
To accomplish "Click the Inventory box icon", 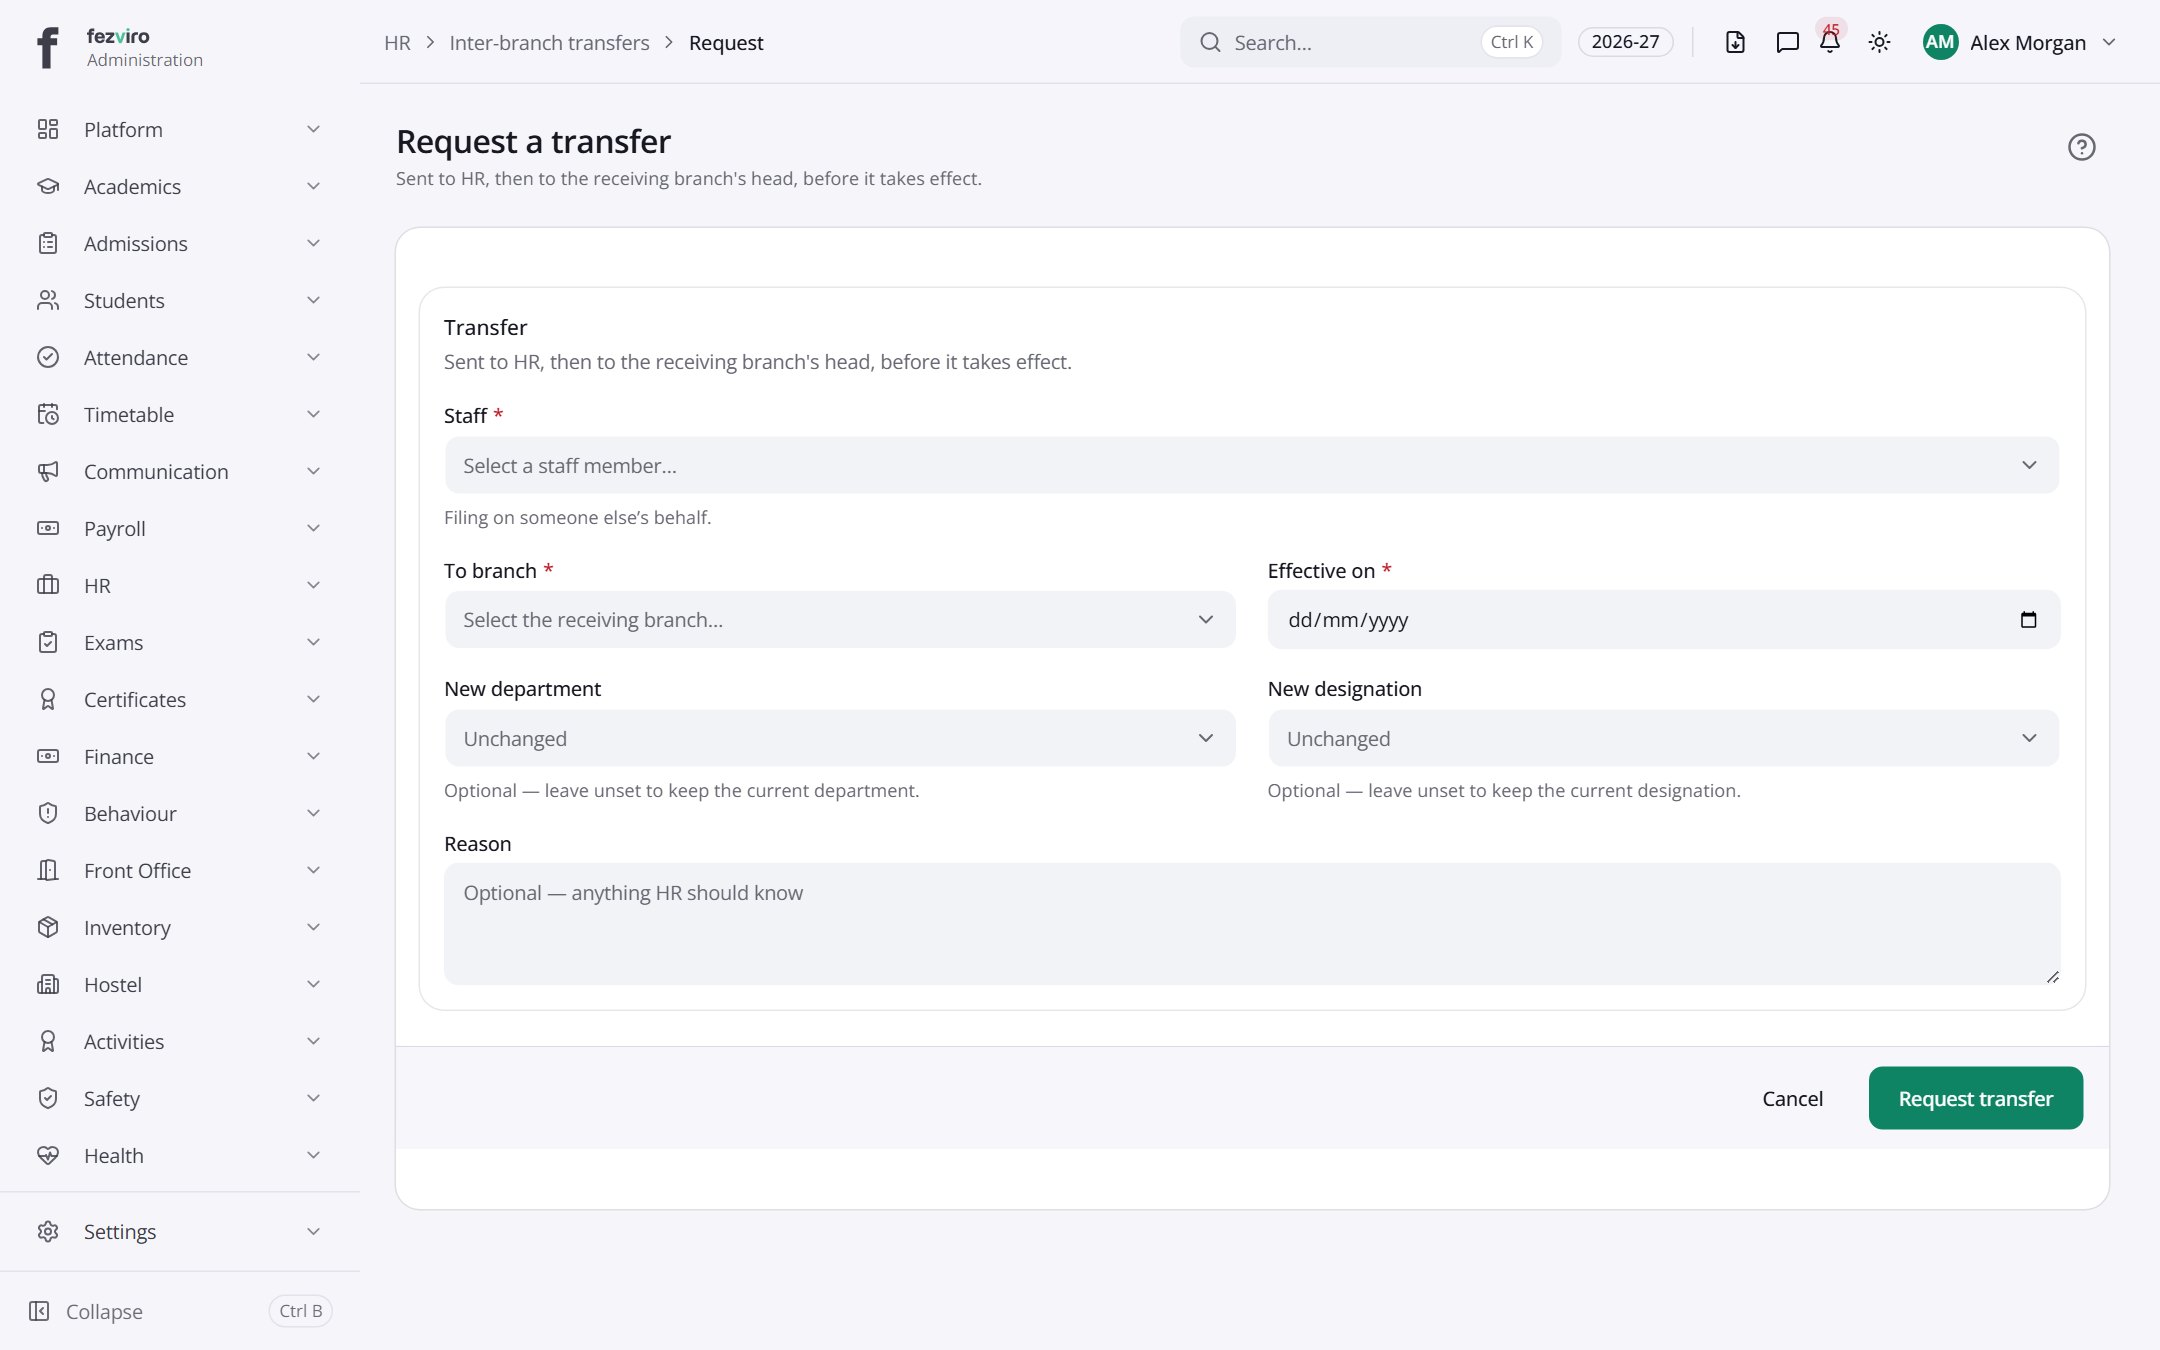I will click(48, 927).
